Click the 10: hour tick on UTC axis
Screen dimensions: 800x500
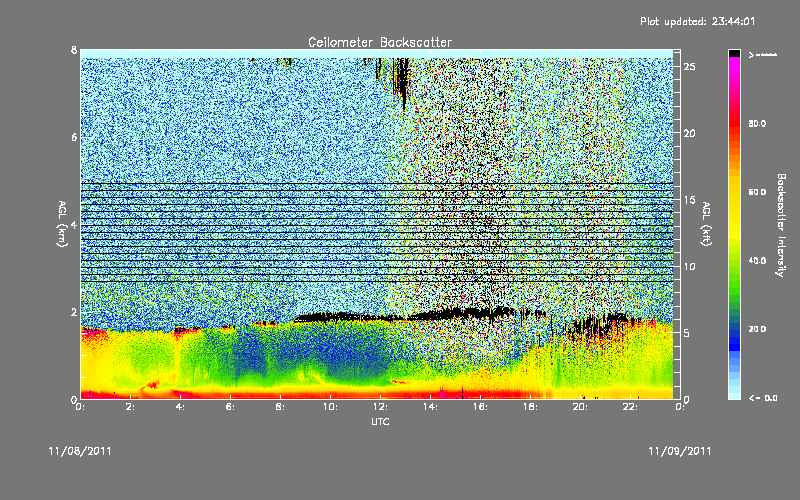click(x=330, y=407)
